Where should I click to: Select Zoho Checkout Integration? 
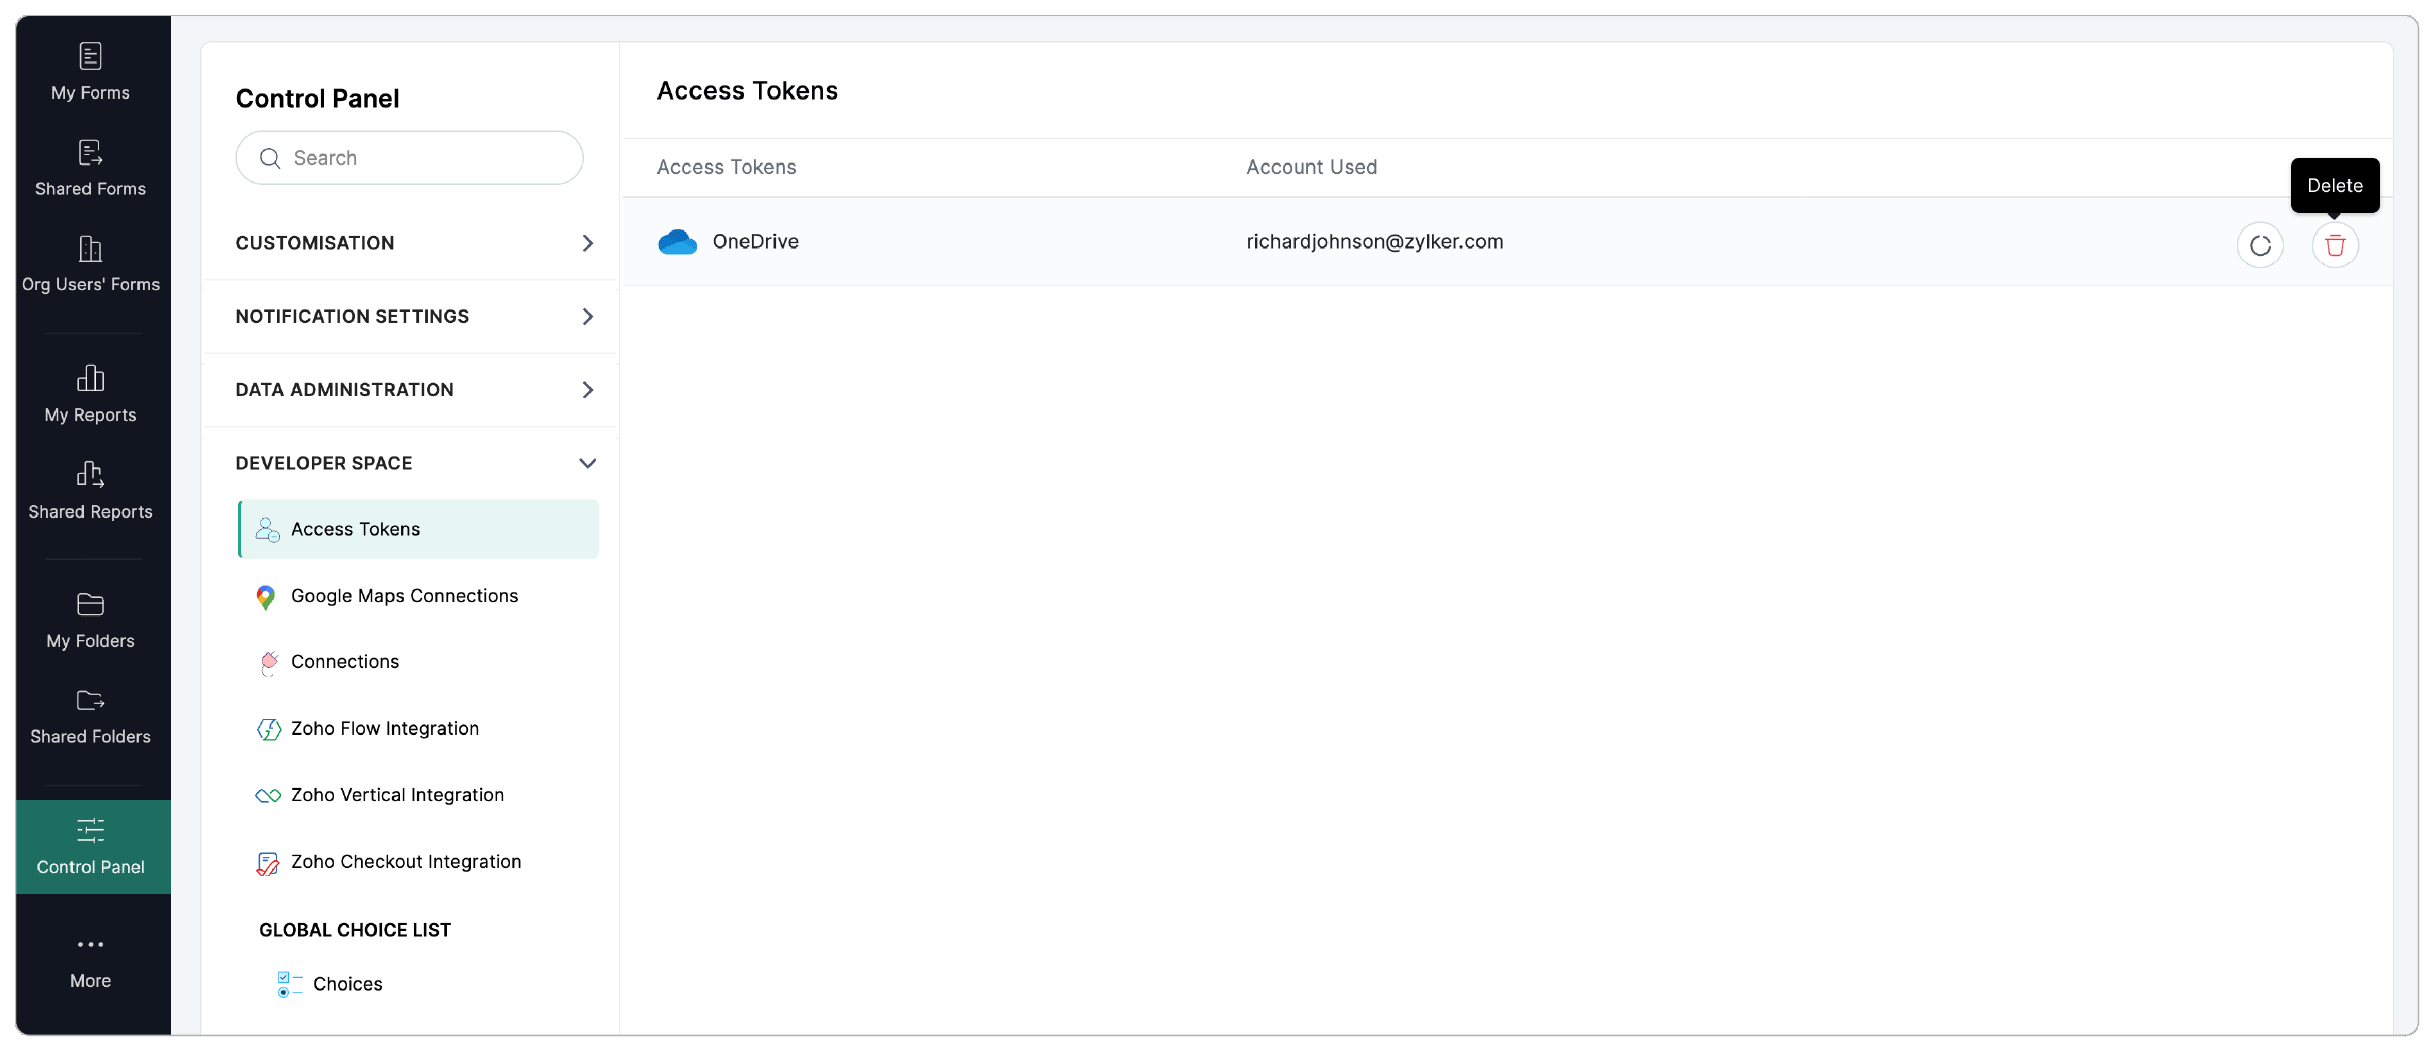click(405, 862)
